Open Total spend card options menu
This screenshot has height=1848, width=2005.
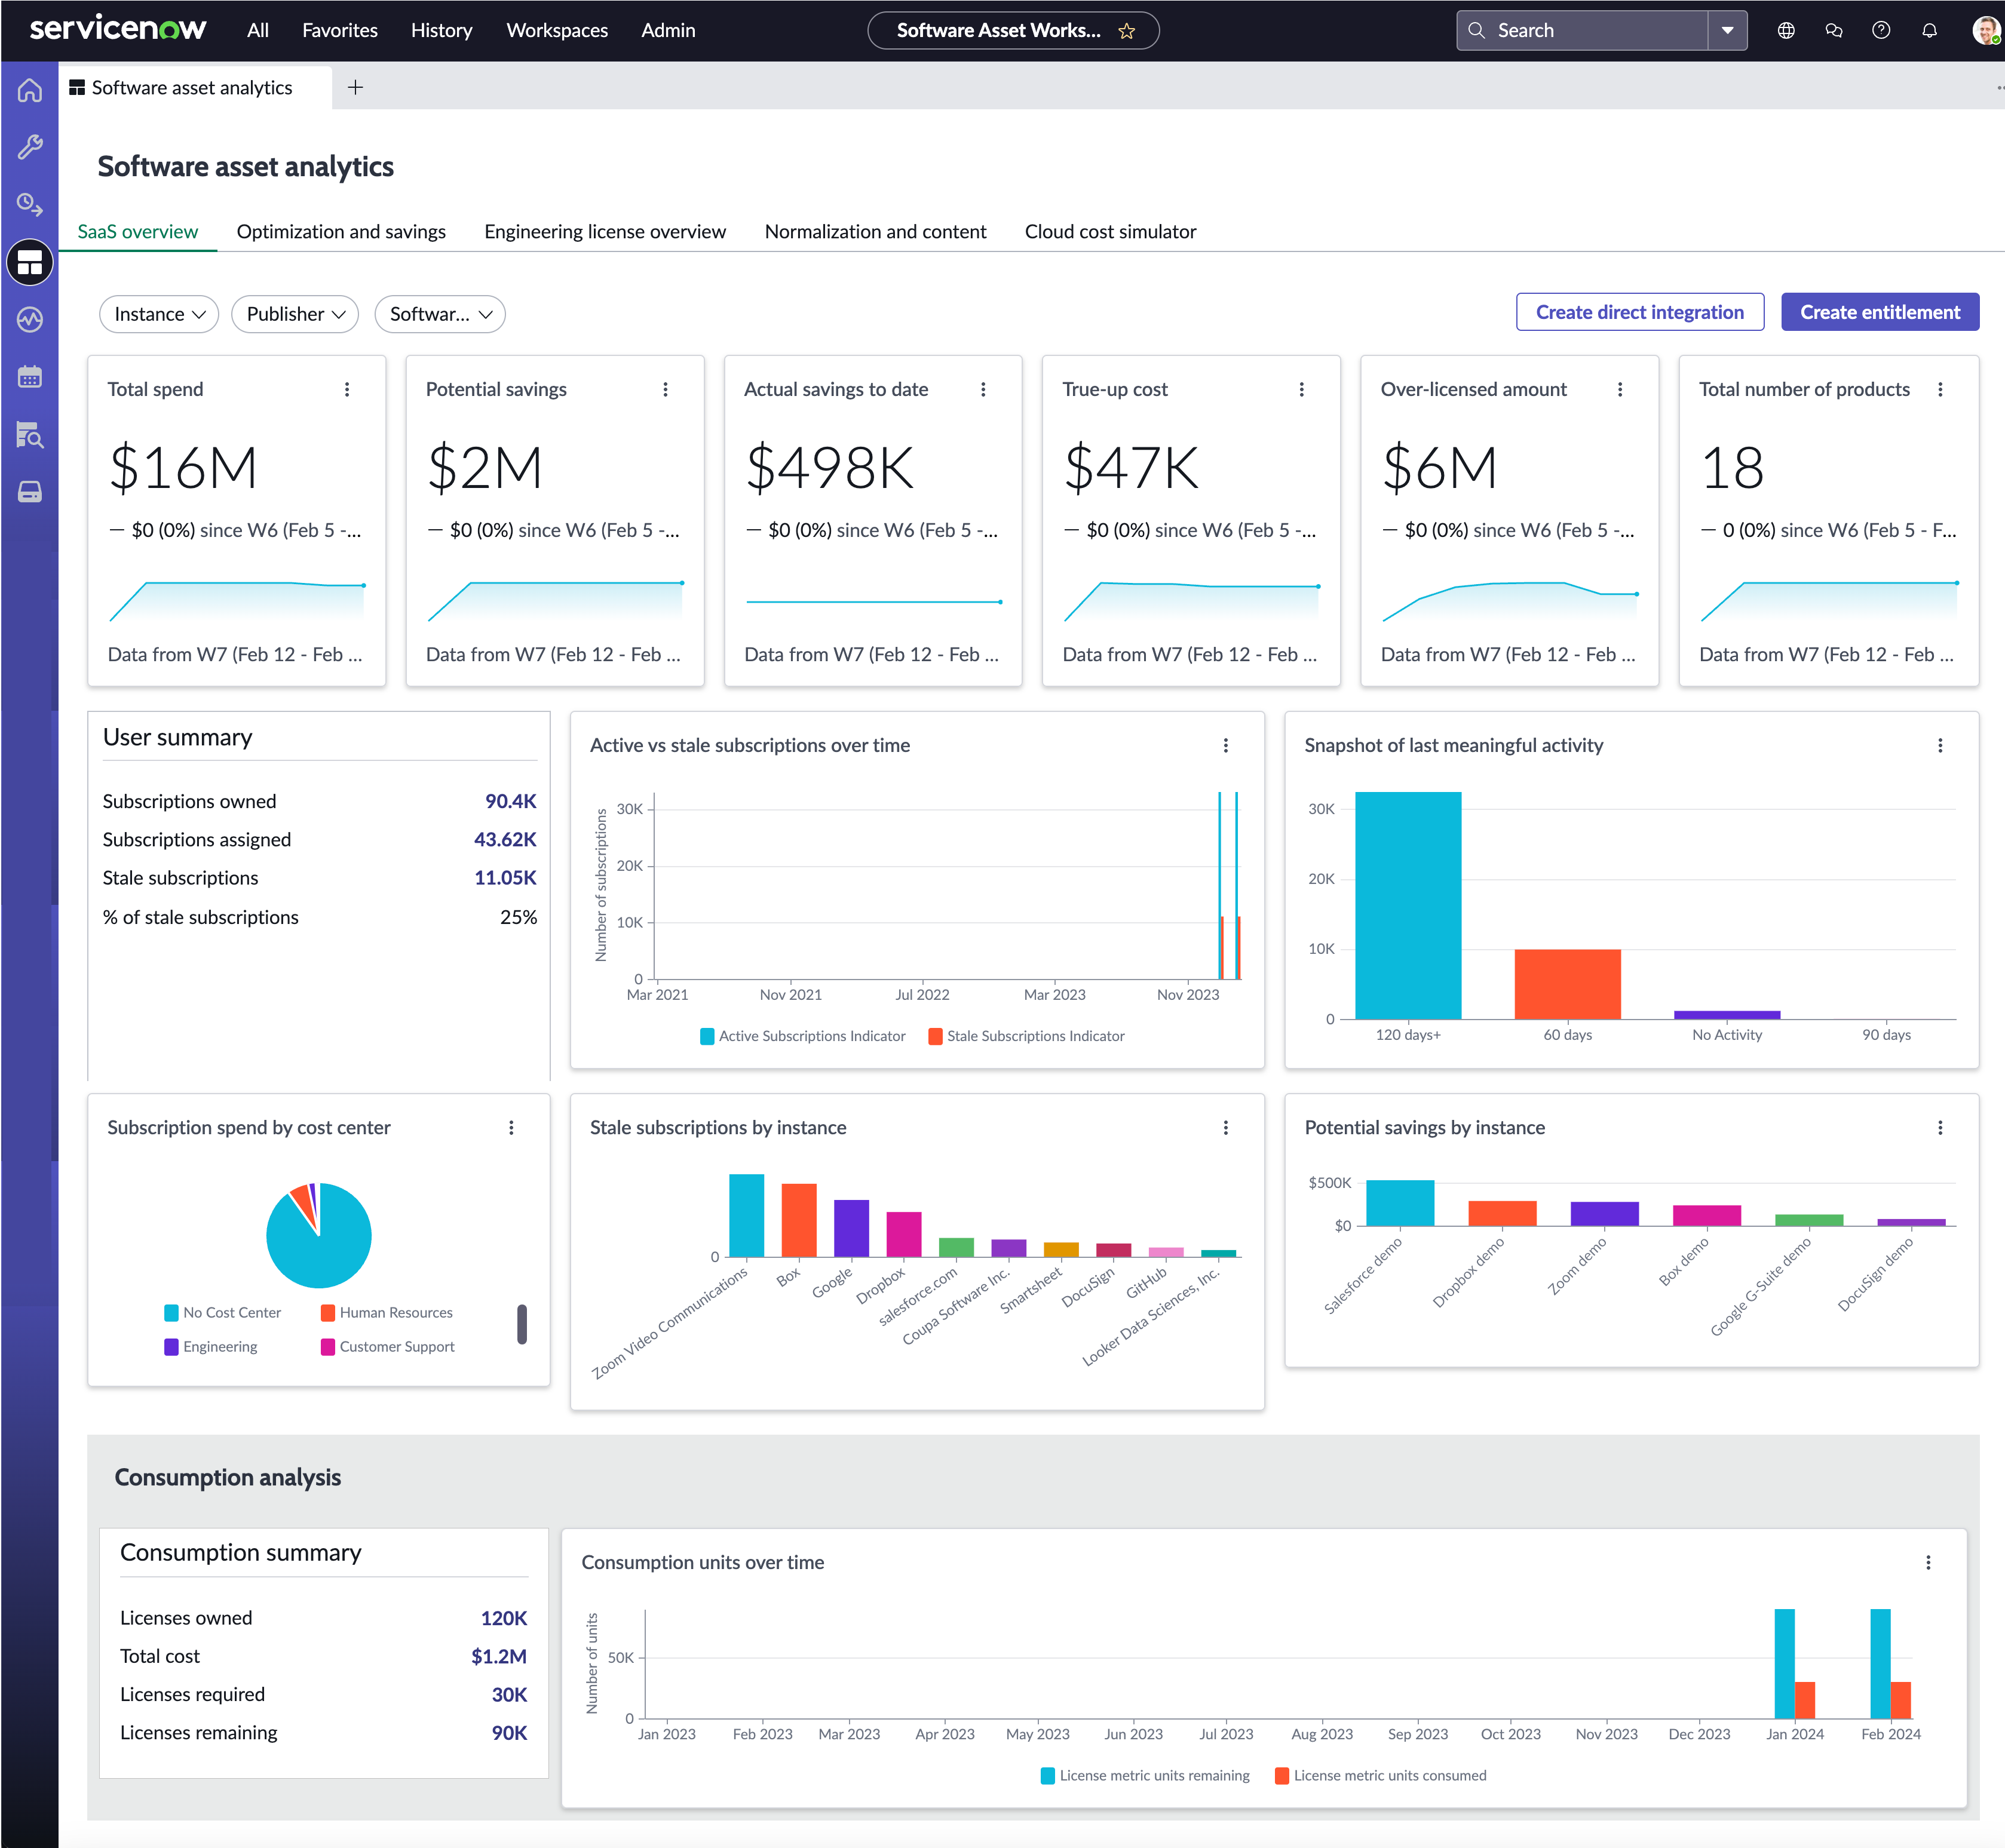347,390
